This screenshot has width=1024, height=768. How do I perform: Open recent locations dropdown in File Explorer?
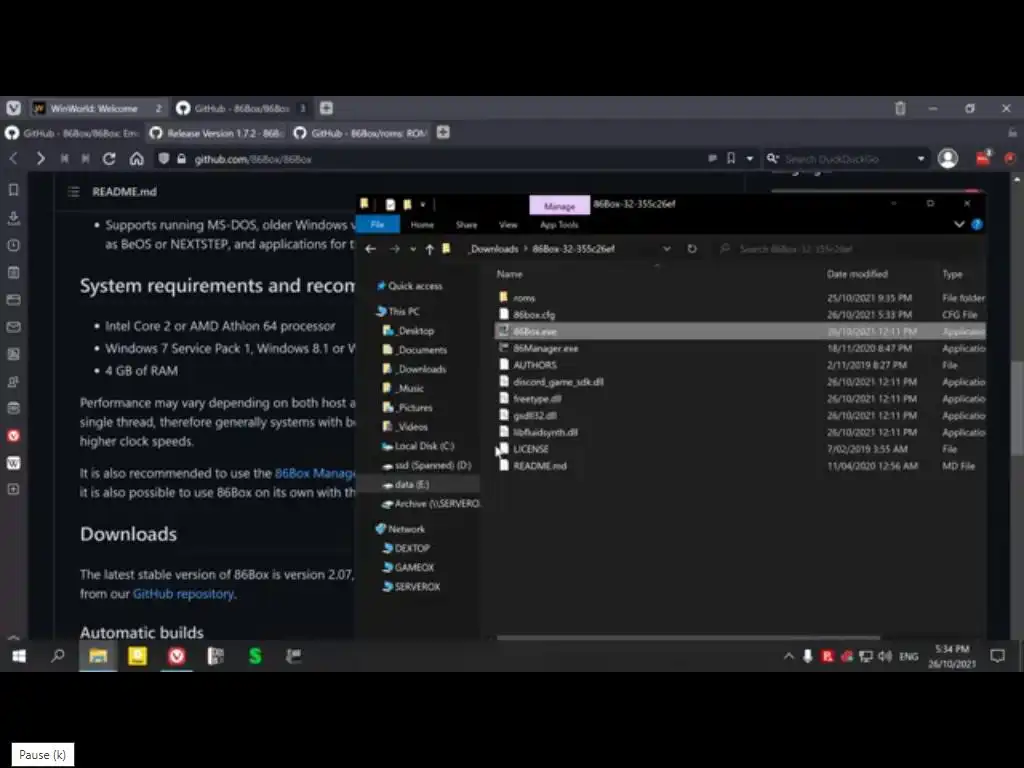pos(413,249)
